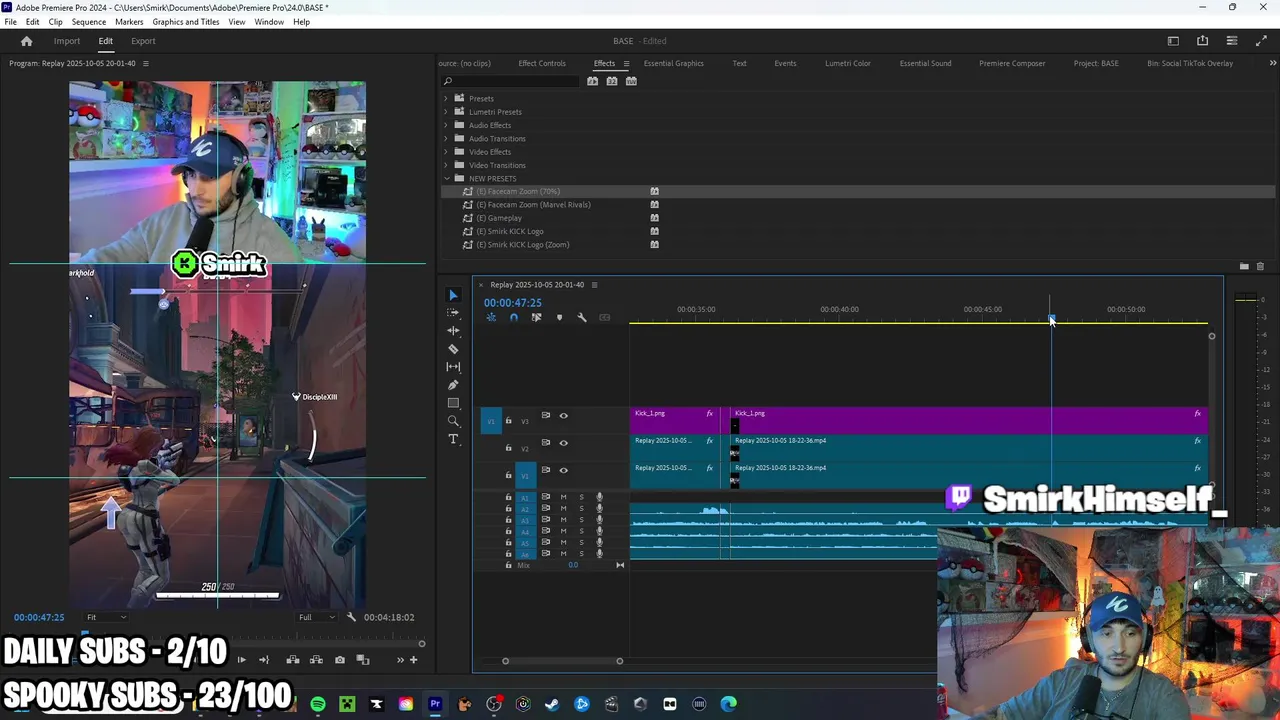Select the Pen tool
This screenshot has width=1280, height=720.
point(453,385)
